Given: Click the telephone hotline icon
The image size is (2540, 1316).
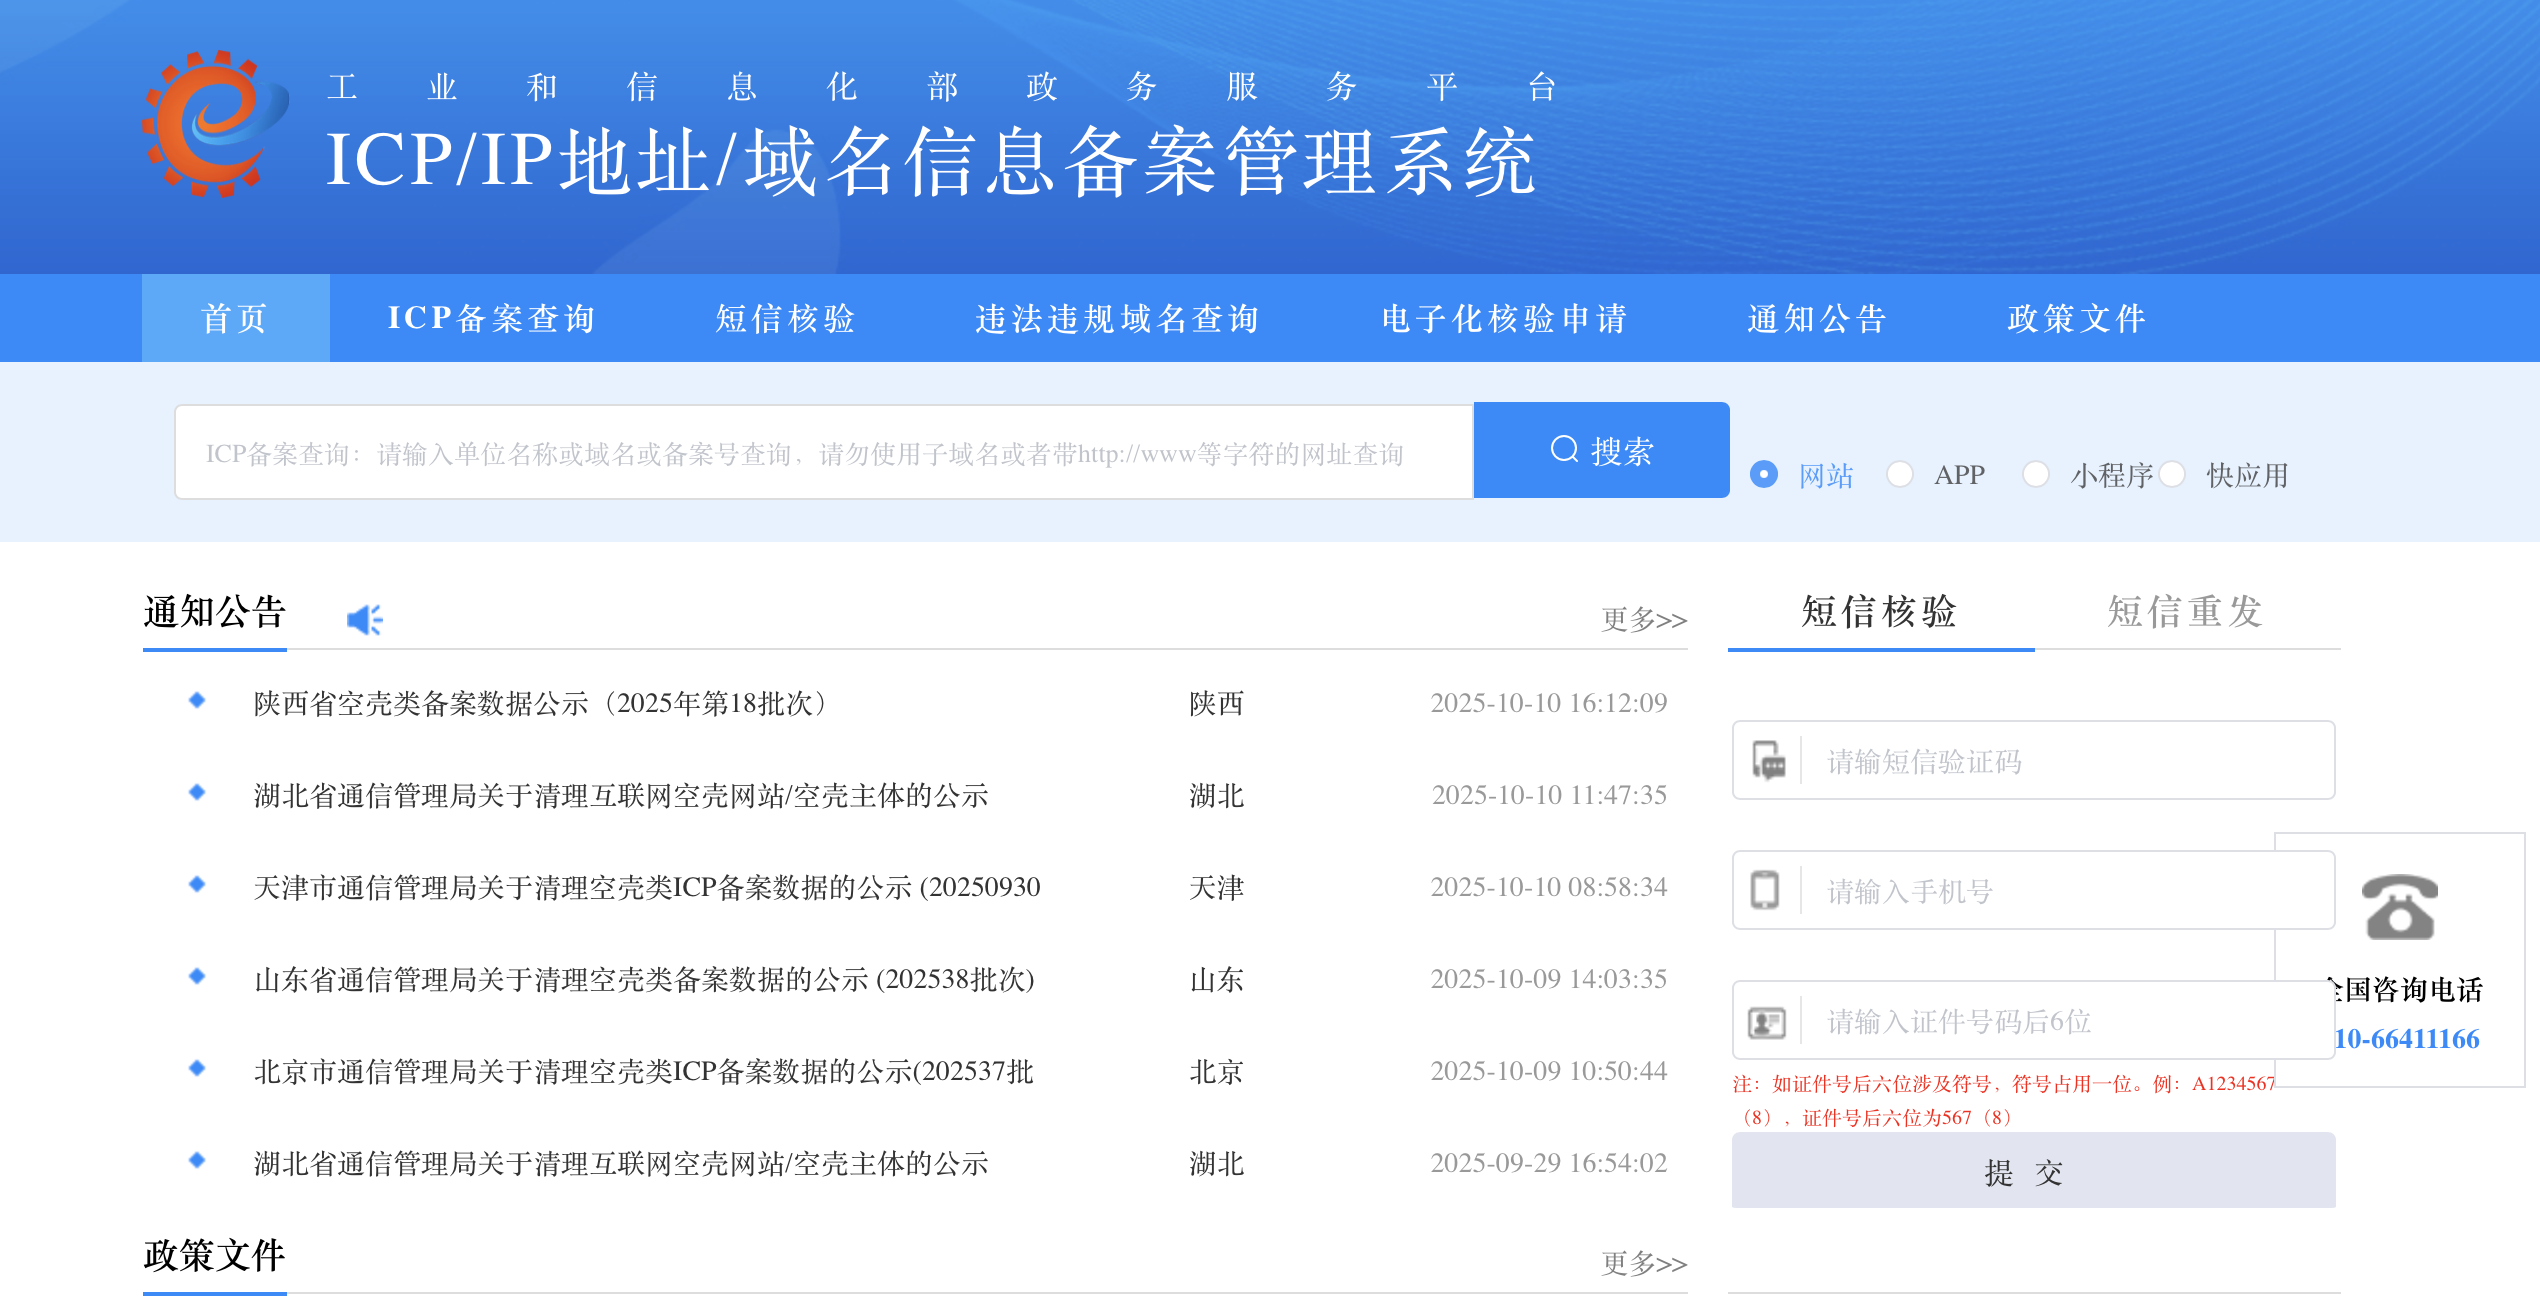Looking at the screenshot, I should [2400, 907].
